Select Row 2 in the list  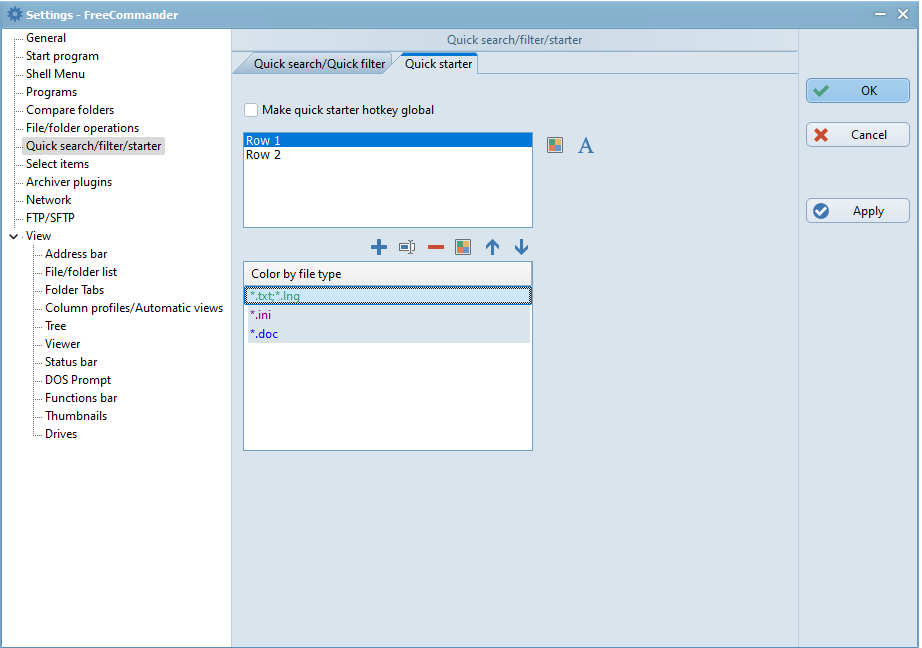pos(388,155)
